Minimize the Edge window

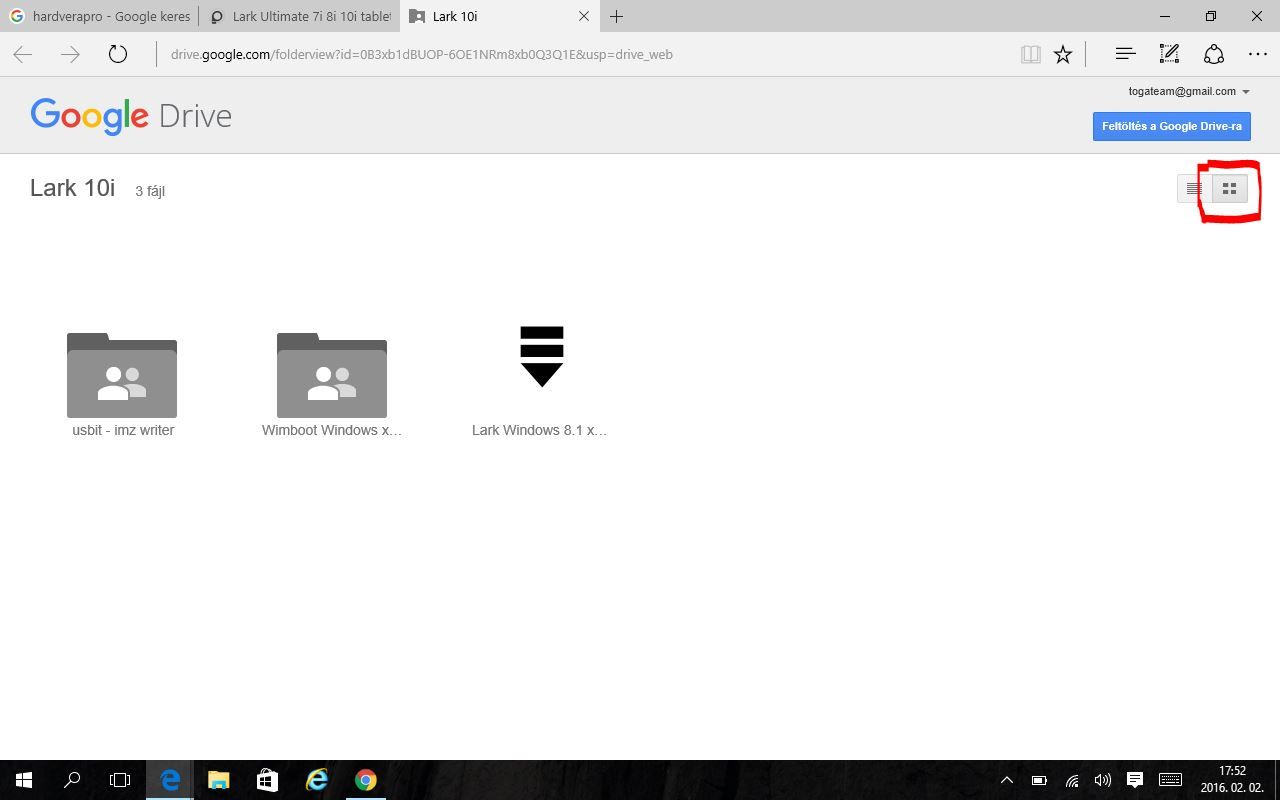[x=1165, y=16]
